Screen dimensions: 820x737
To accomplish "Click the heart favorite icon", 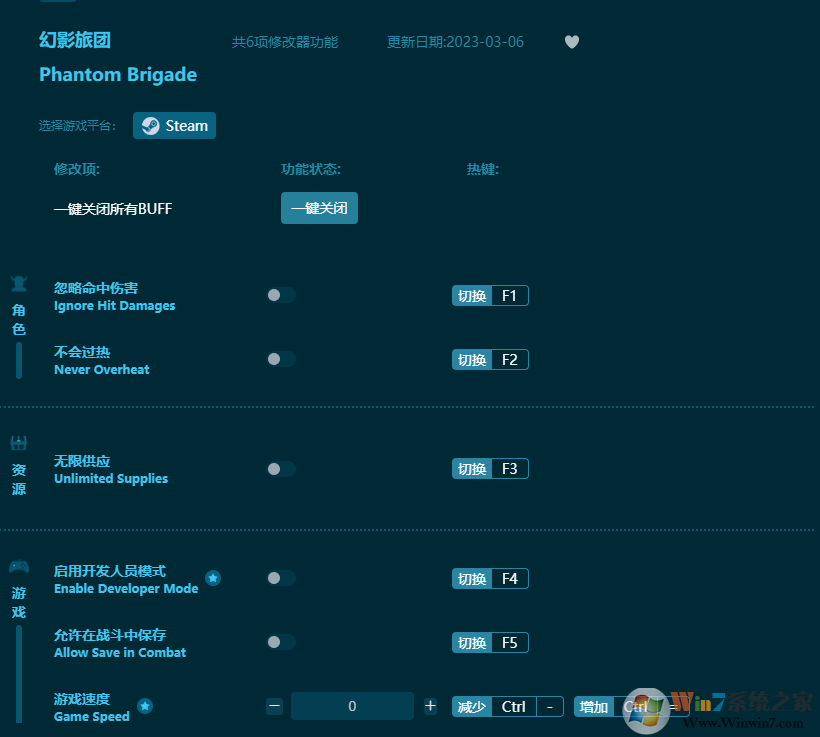I will click(x=571, y=42).
